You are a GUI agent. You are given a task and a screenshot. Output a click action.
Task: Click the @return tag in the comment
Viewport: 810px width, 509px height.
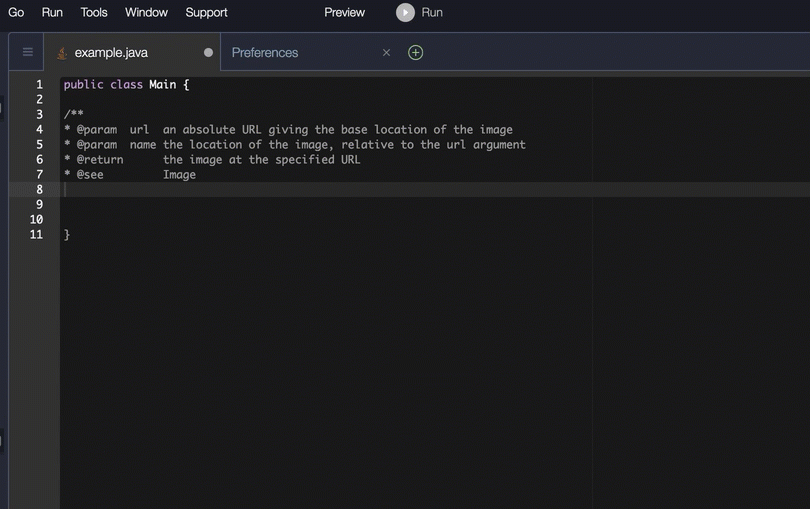(x=100, y=160)
